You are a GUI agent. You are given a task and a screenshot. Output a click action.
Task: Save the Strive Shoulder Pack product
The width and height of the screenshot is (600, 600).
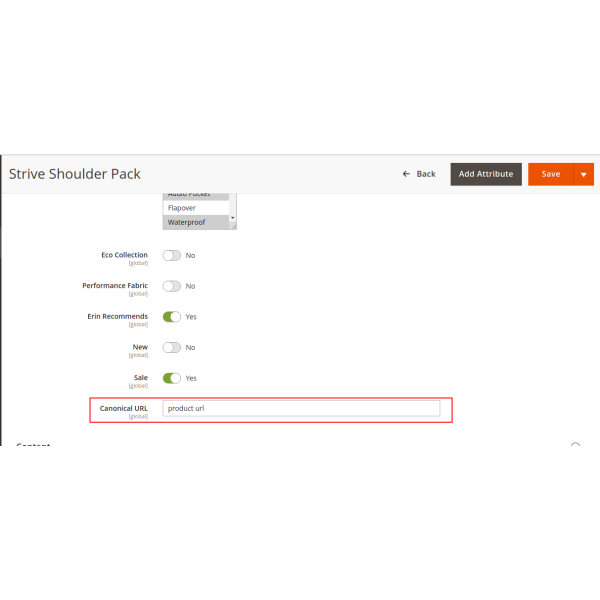point(550,174)
